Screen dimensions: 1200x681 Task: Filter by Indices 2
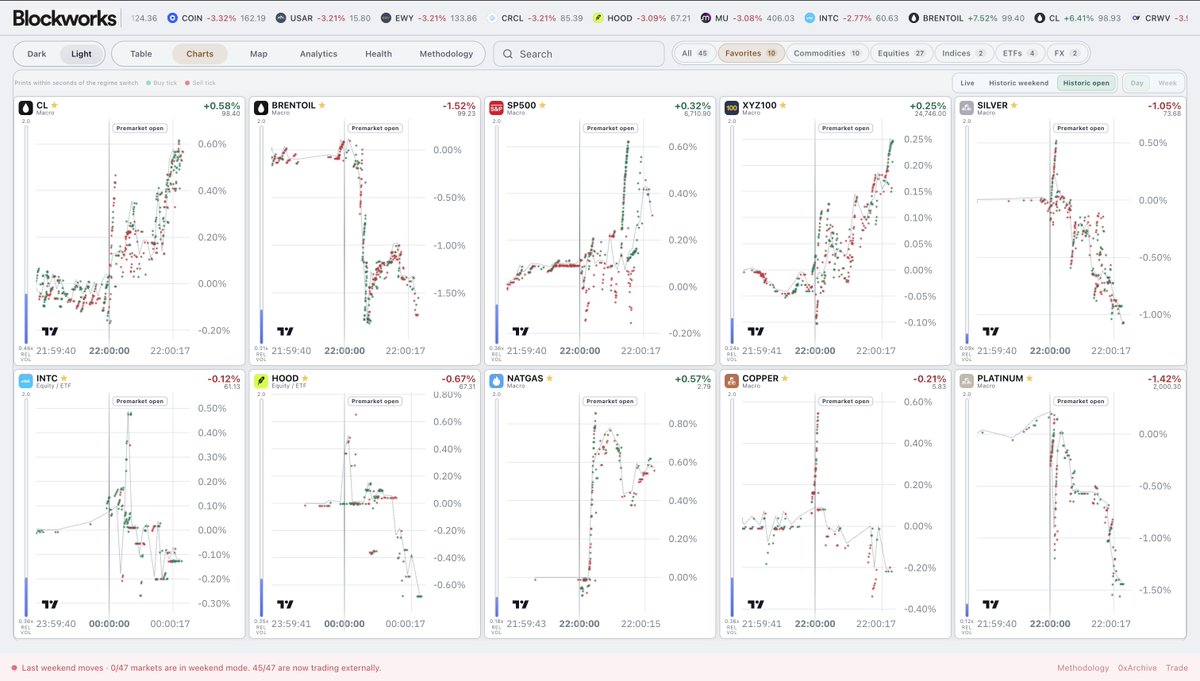pos(964,54)
